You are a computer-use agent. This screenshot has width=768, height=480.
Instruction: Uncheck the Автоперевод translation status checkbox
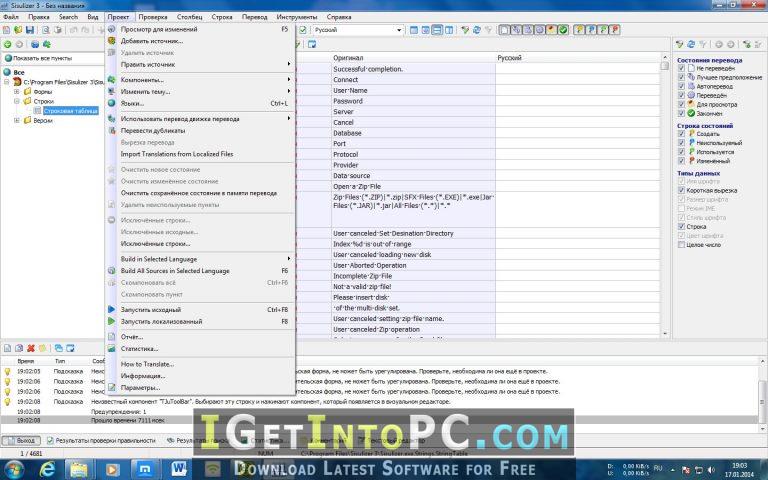pyautogui.click(x=681, y=86)
